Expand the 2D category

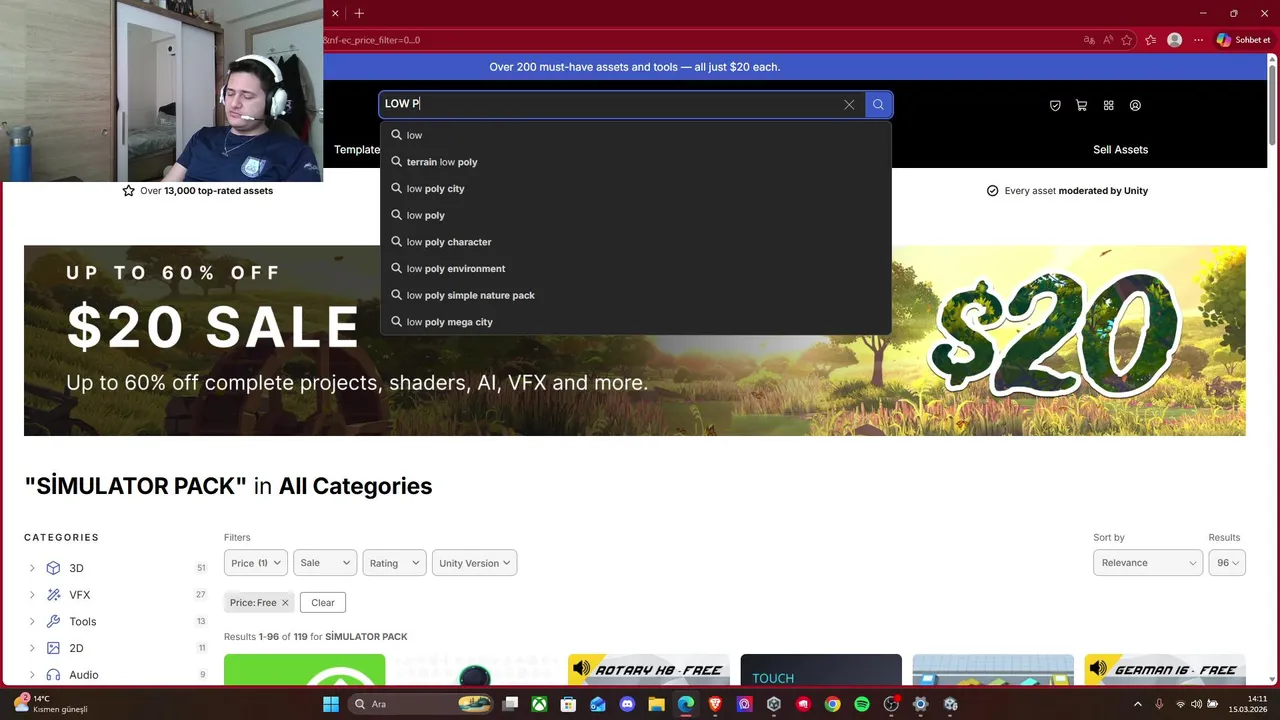[x=32, y=648]
